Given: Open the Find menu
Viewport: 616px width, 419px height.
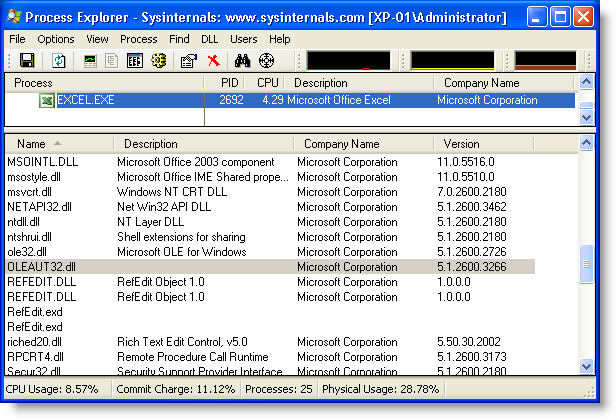Looking at the screenshot, I should [179, 39].
